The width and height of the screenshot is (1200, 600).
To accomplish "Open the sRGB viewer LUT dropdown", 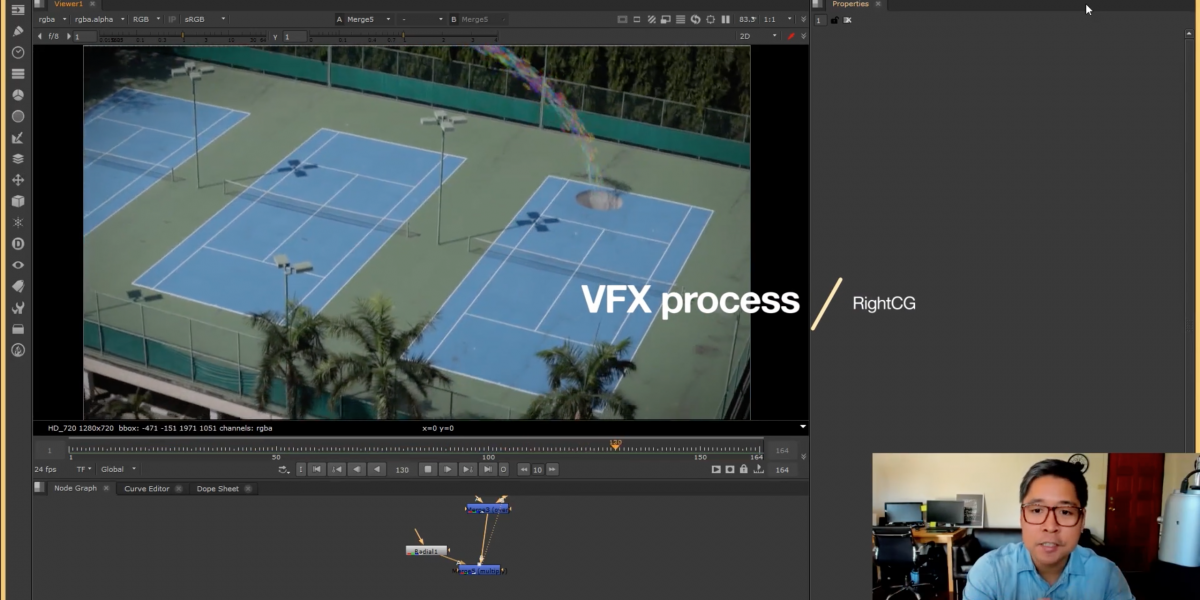I will [x=204, y=19].
